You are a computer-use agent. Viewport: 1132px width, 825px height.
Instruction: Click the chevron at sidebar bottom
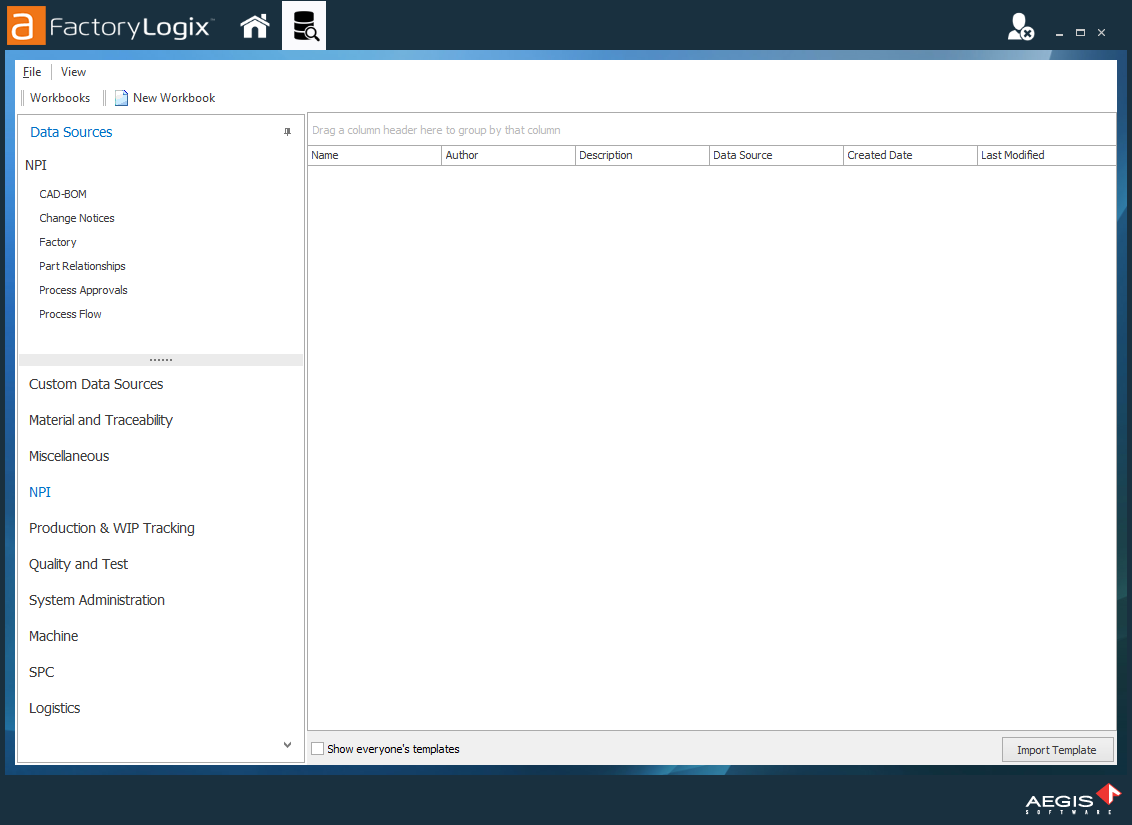[x=287, y=744]
